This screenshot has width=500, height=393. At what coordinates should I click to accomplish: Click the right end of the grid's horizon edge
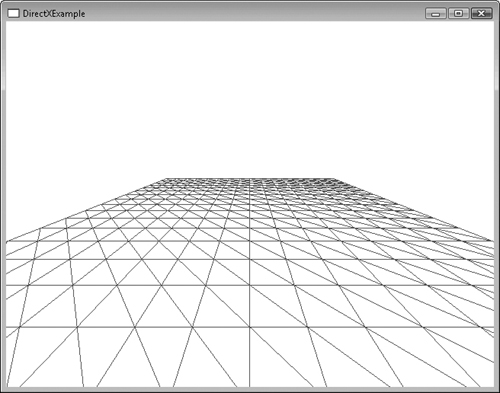[334, 178]
